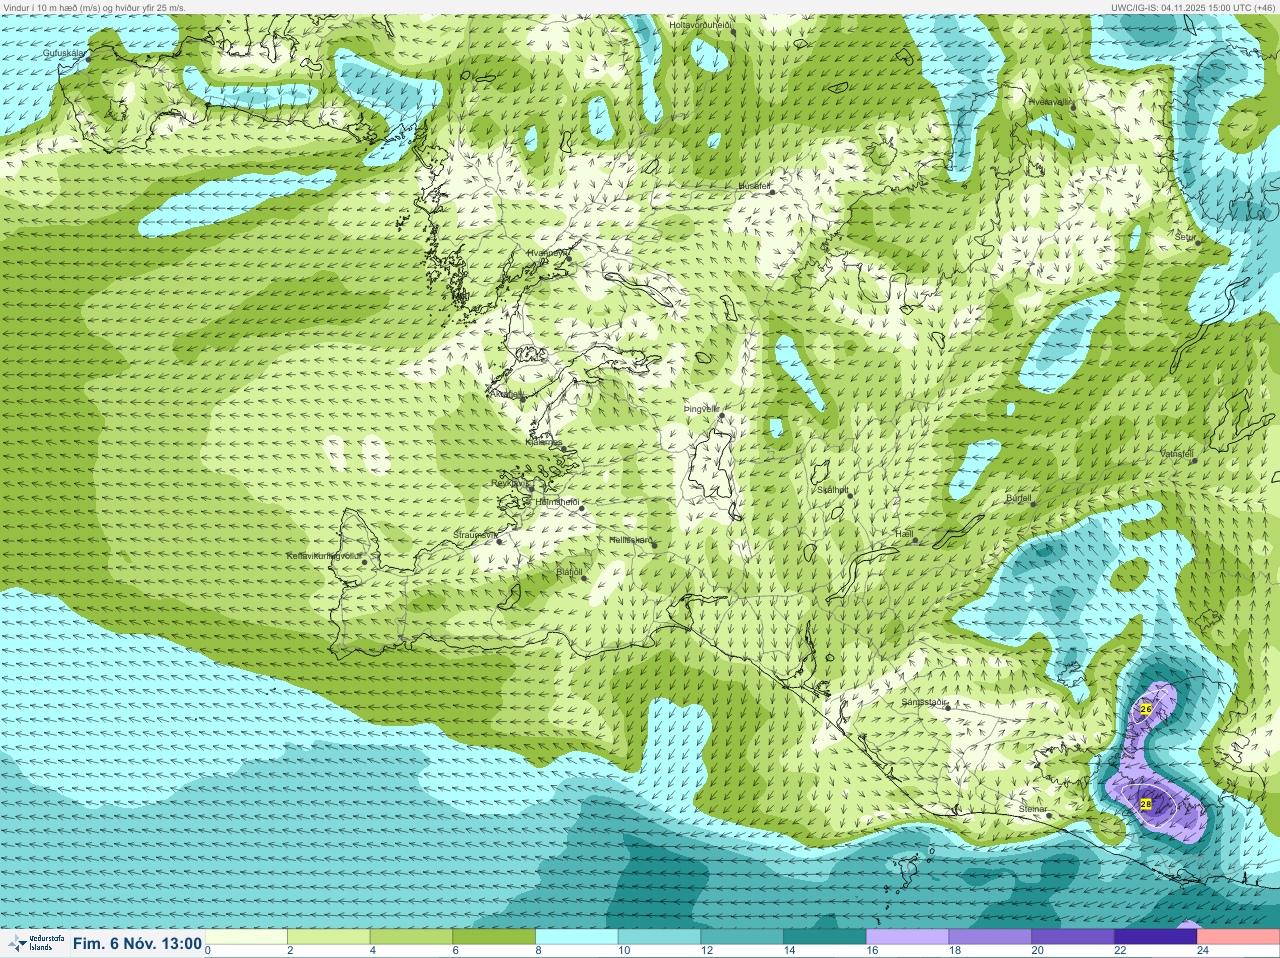Click the Húsafell station label

[x=755, y=186]
